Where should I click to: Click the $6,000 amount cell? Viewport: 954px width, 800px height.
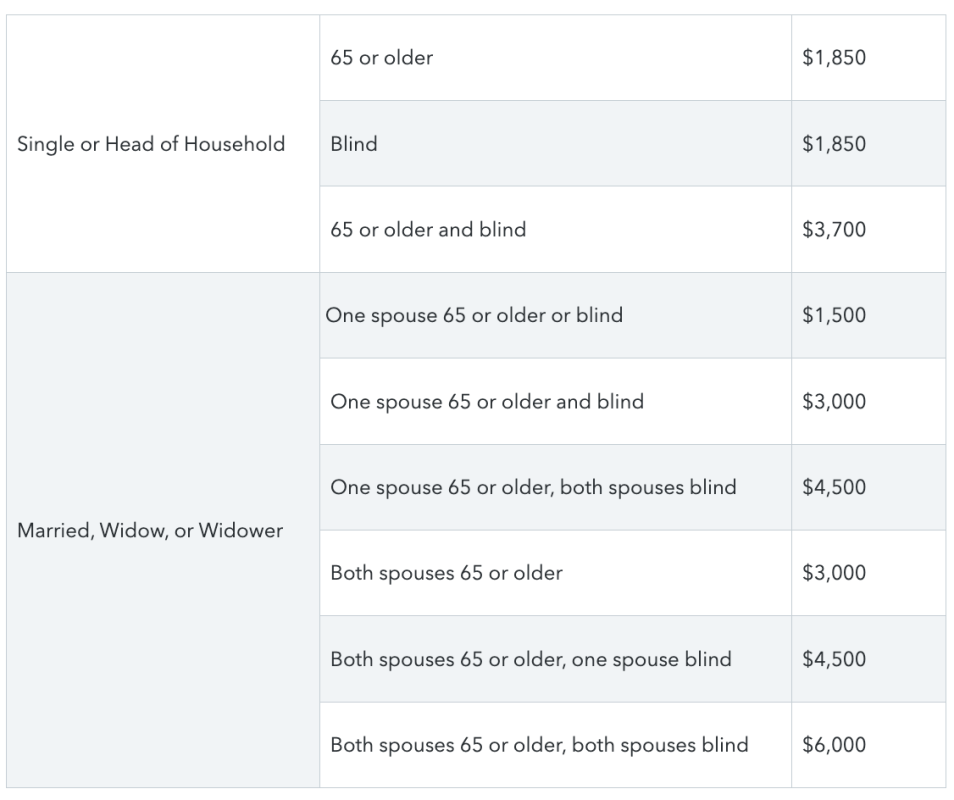pyautogui.click(x=868, y=745)
